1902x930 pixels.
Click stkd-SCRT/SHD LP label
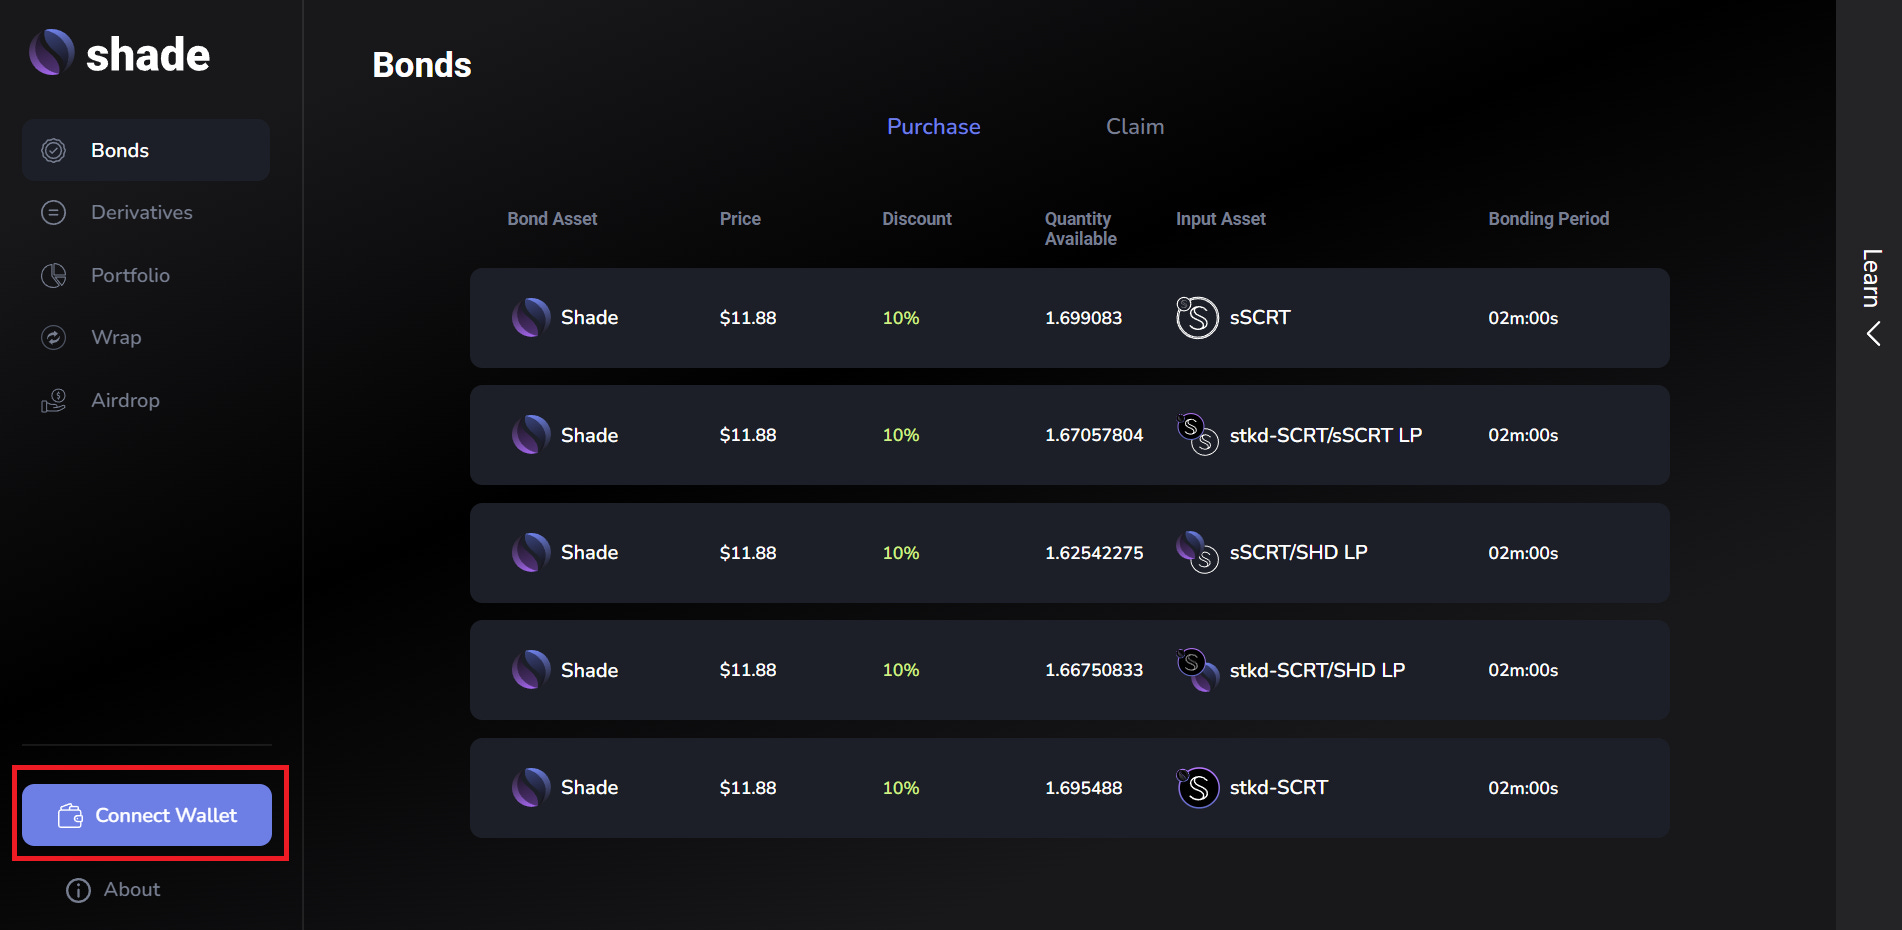pos(1318,670)
